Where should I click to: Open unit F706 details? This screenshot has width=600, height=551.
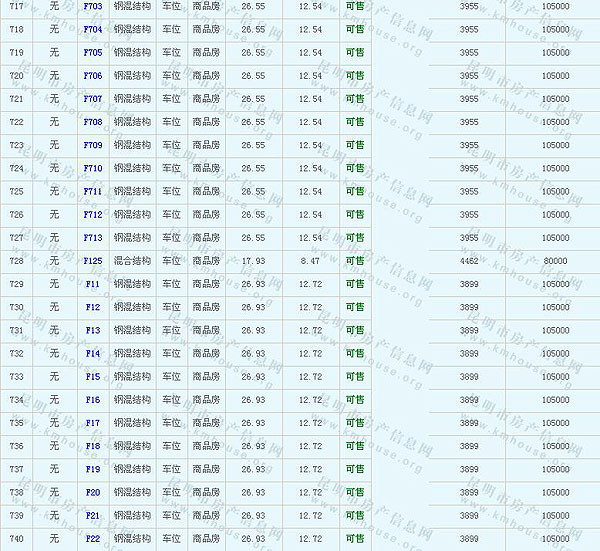pos(93,75)
